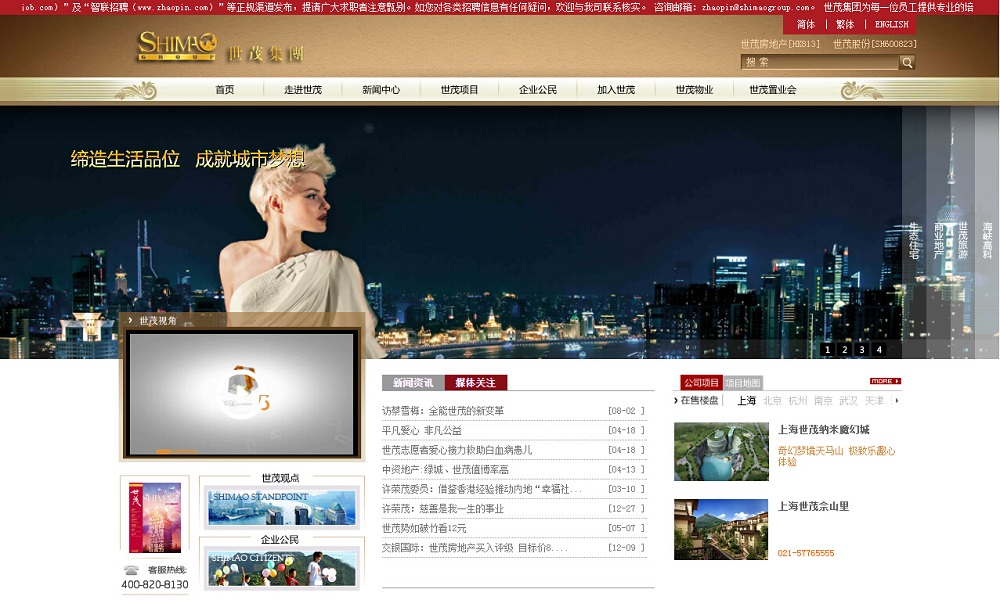Show banner slide 2
The height and width of the screenshot is (600, 1000).
pos(844,349)
